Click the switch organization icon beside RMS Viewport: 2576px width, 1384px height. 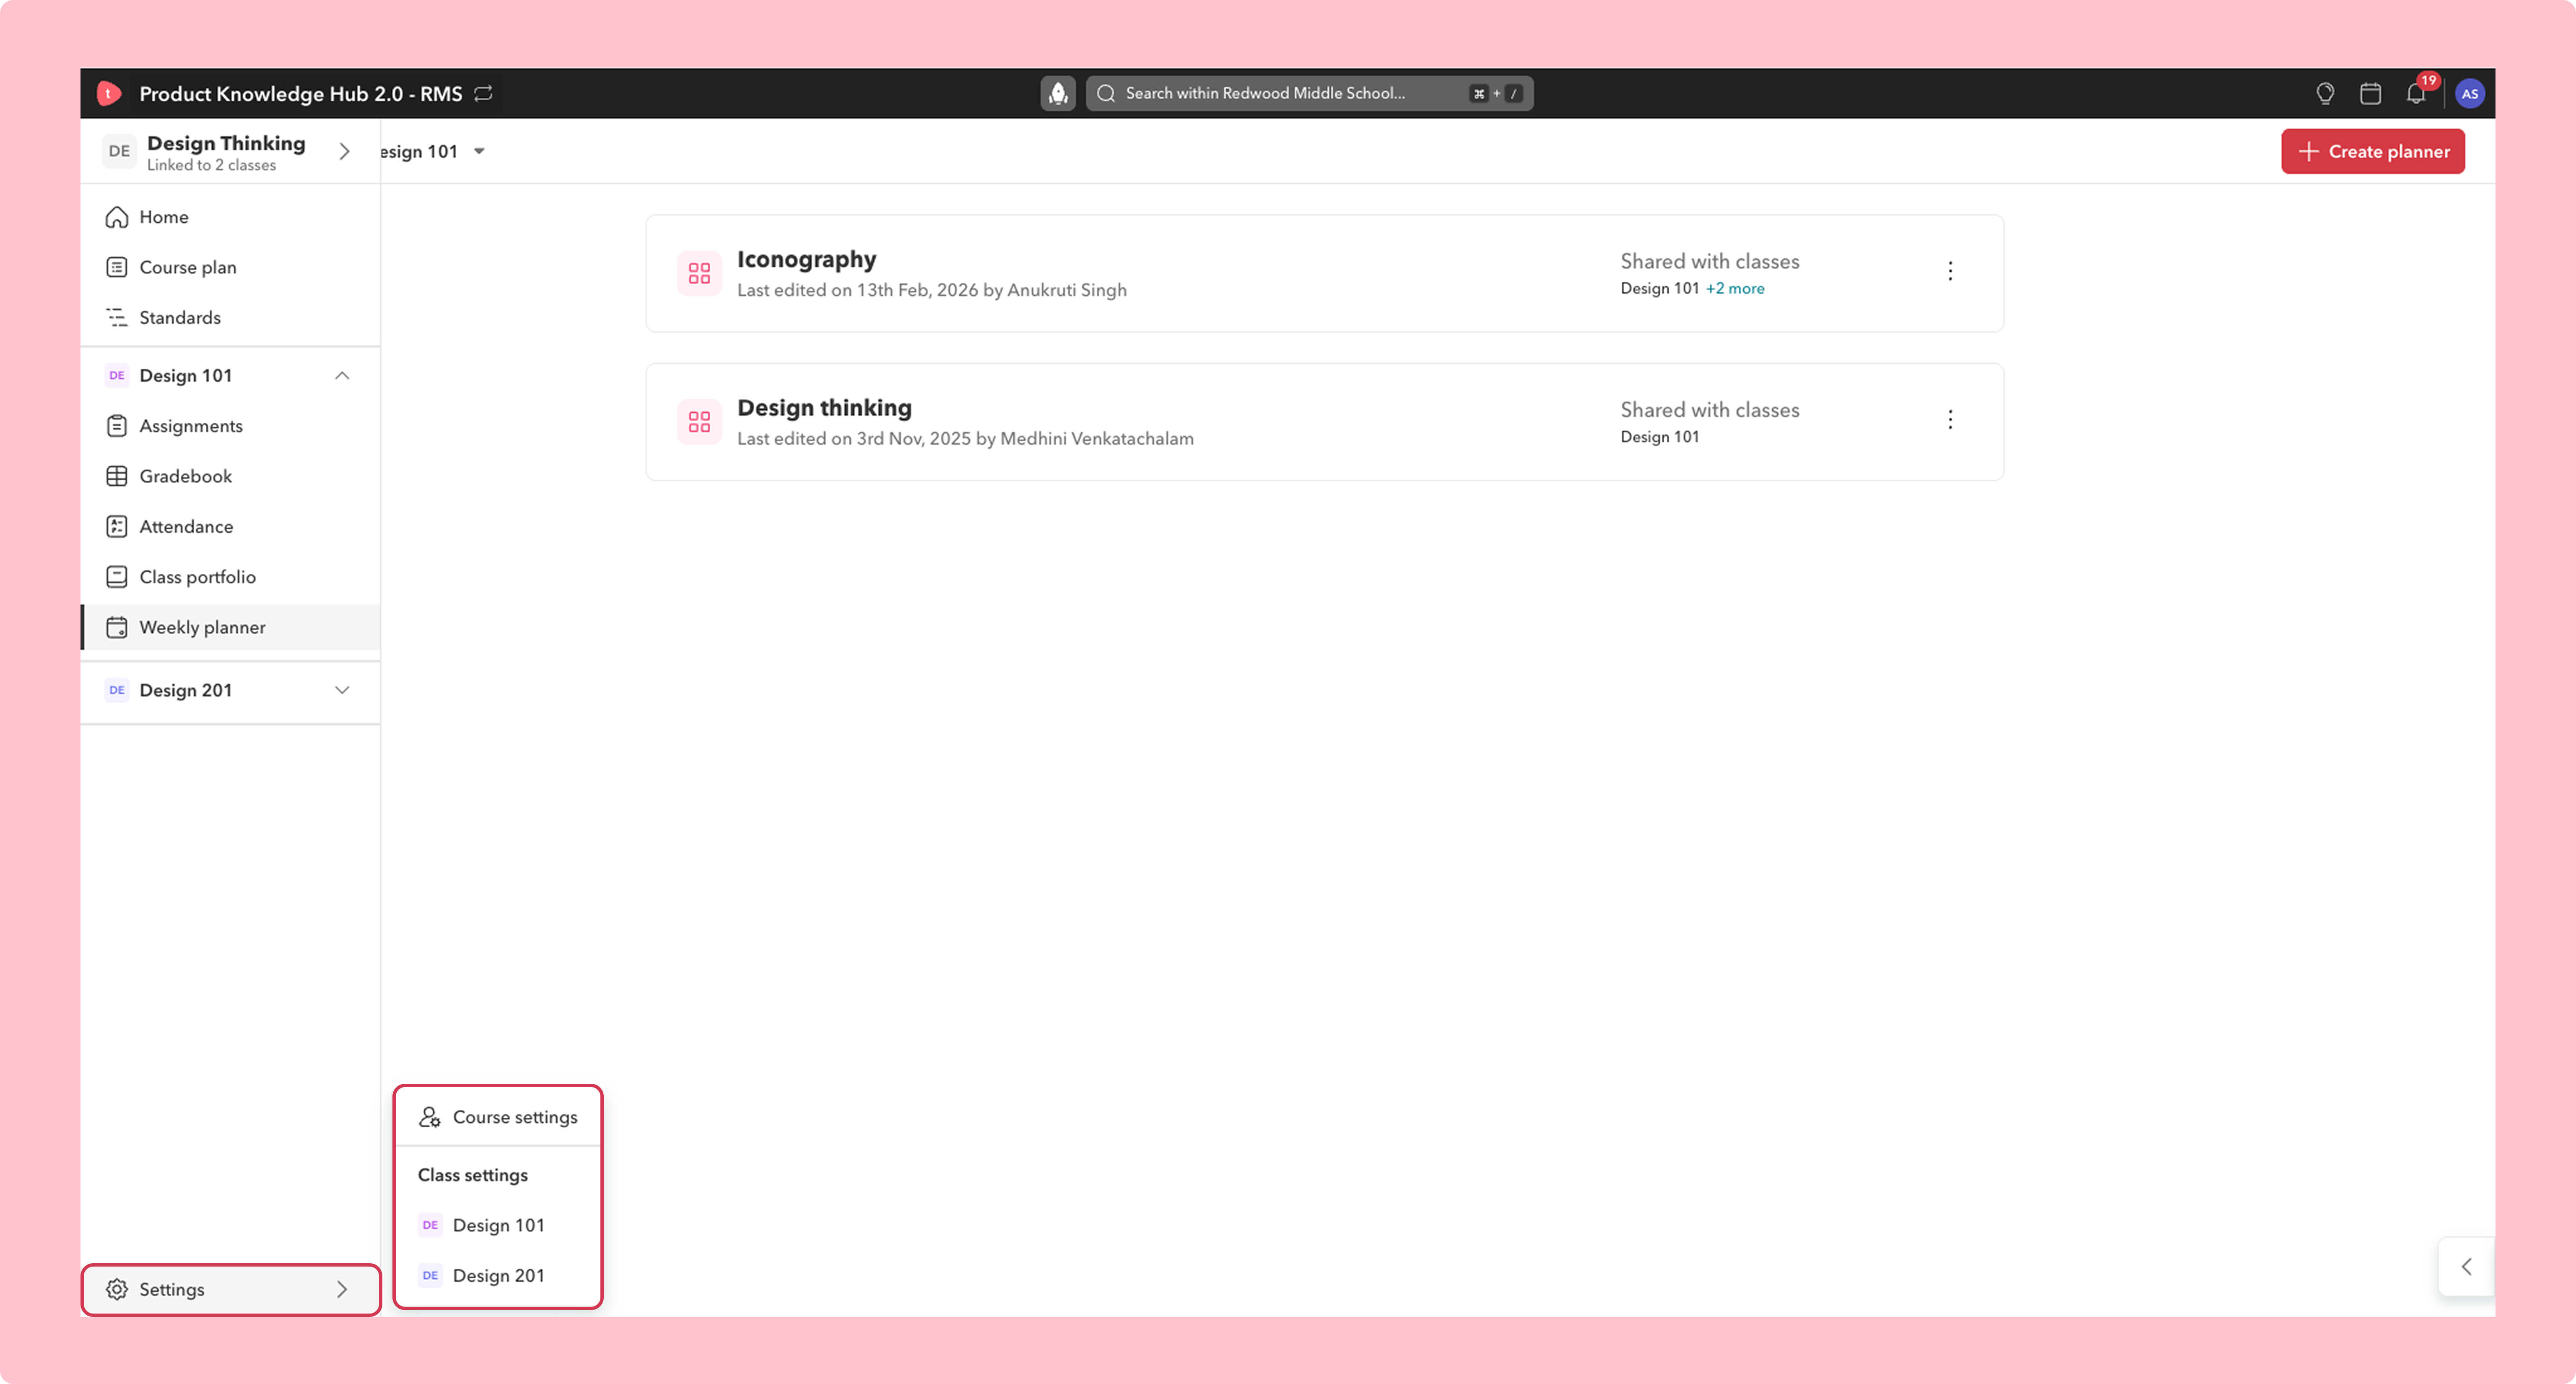484,93
